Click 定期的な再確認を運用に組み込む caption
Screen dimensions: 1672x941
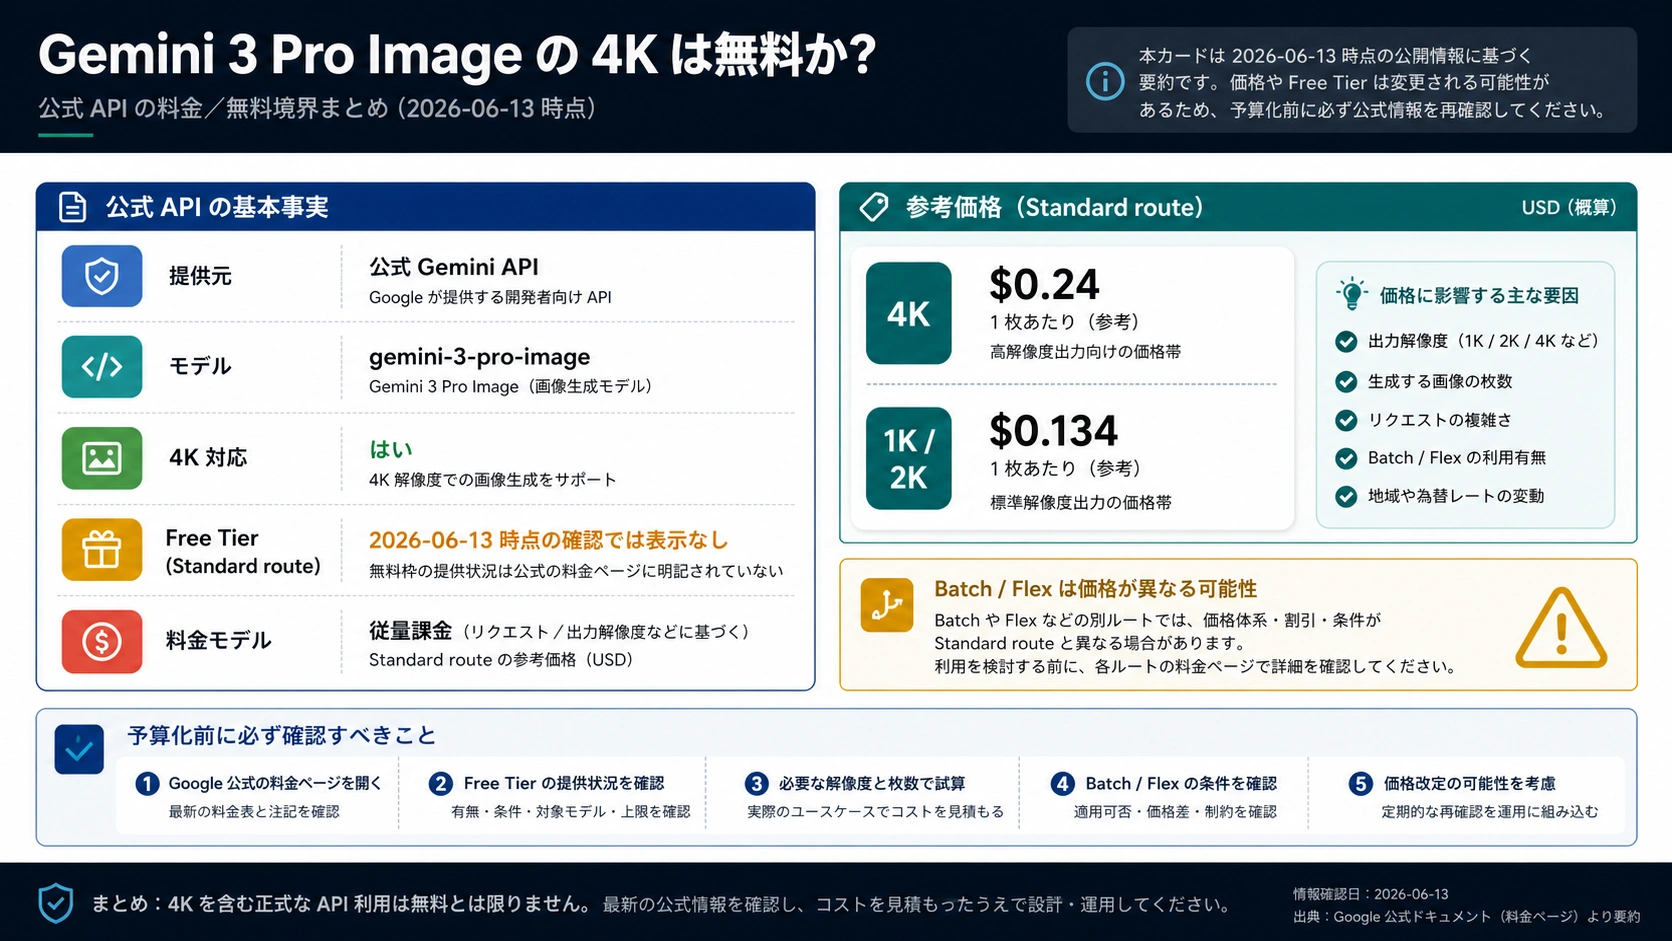(1490, 811)
